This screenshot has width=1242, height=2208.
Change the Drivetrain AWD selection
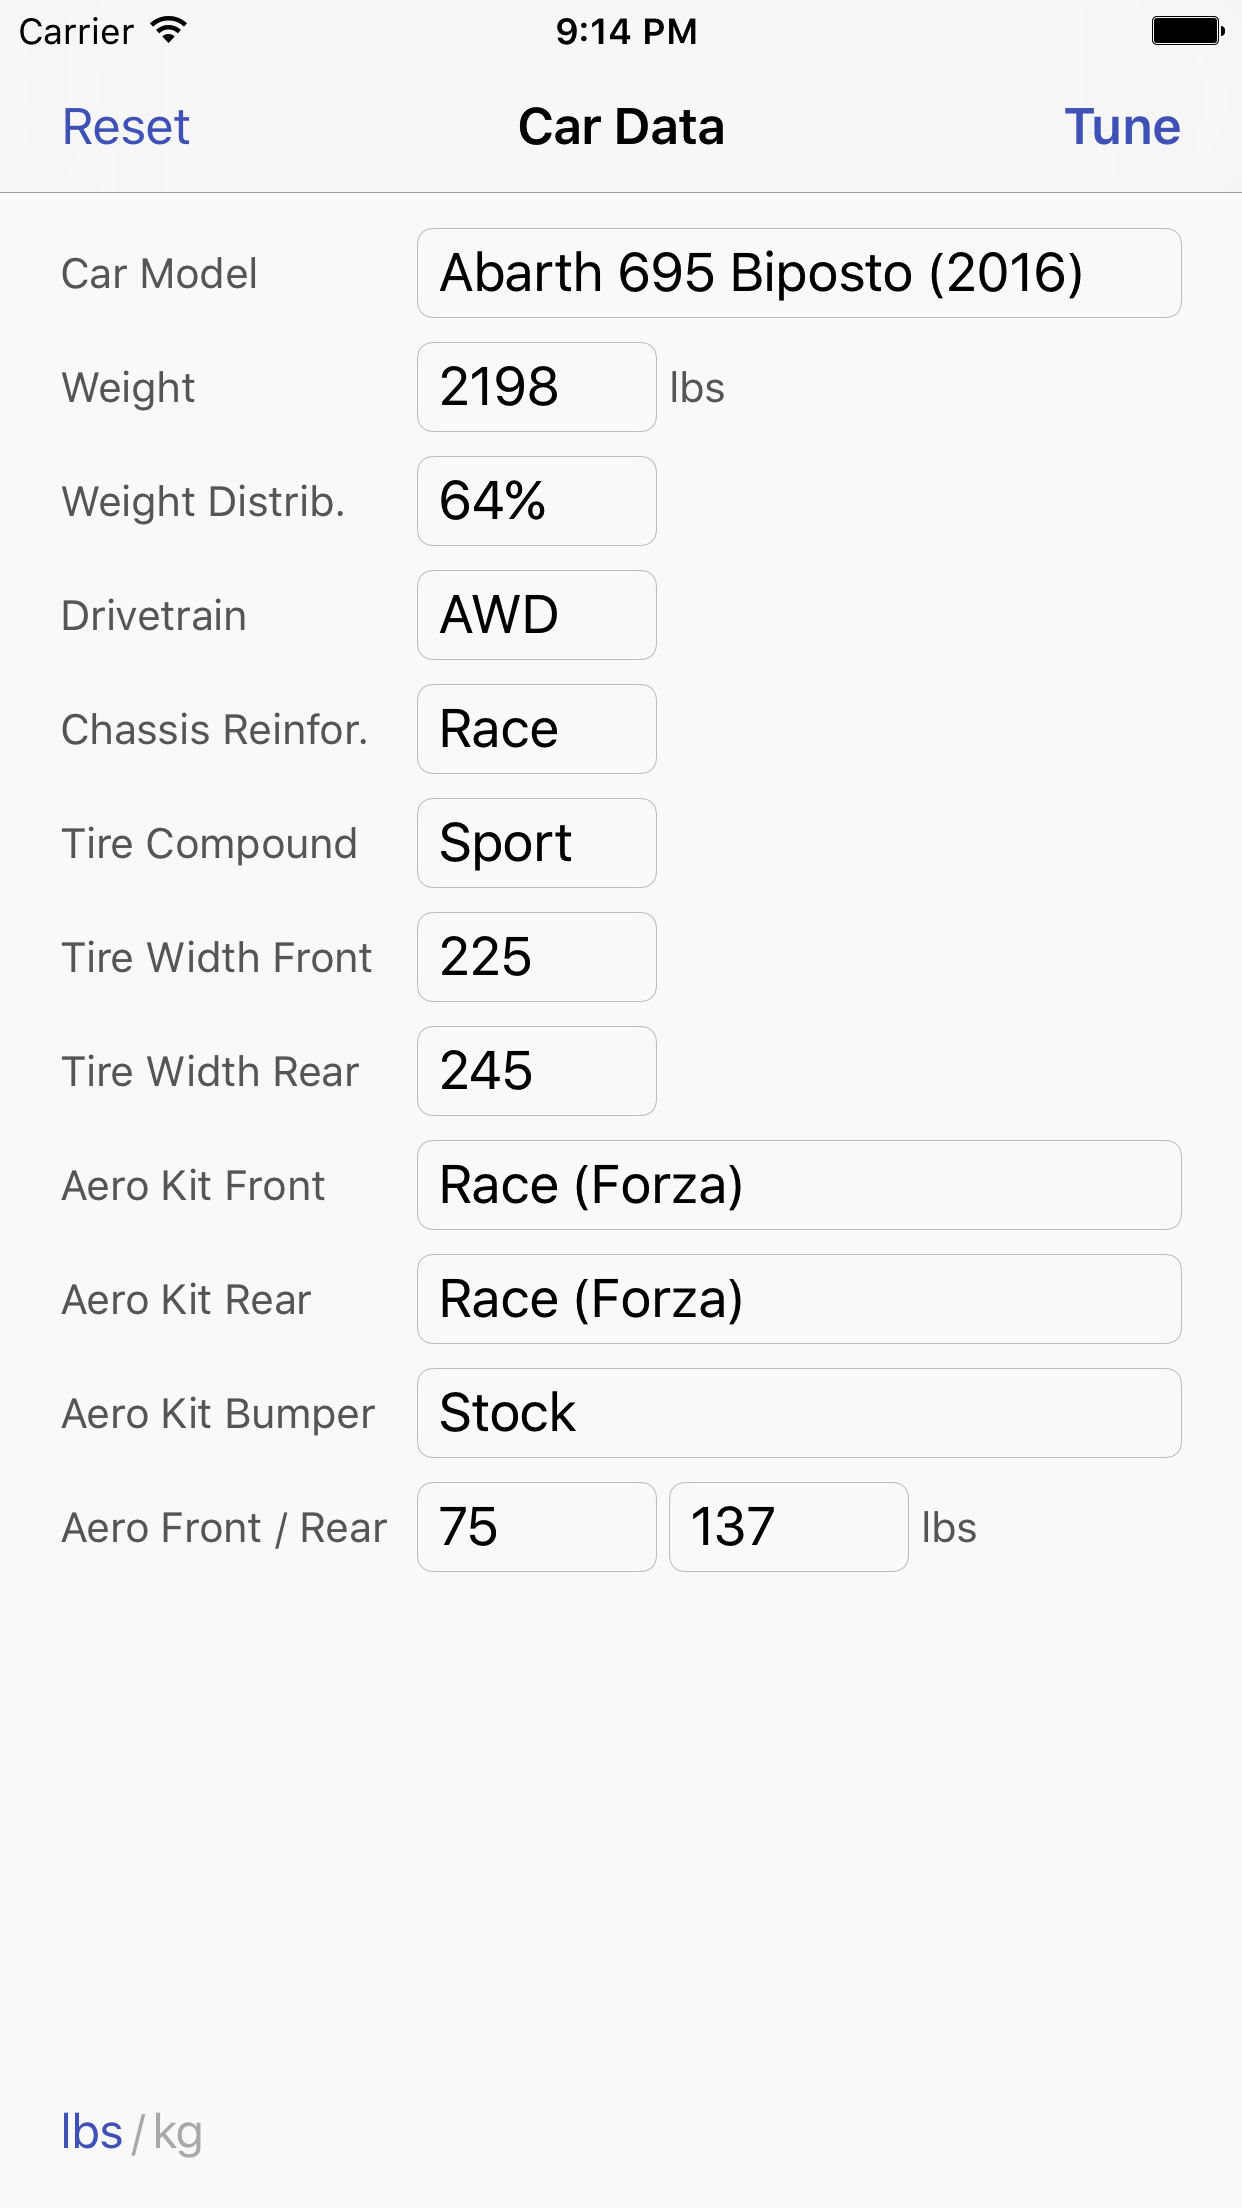536,615
